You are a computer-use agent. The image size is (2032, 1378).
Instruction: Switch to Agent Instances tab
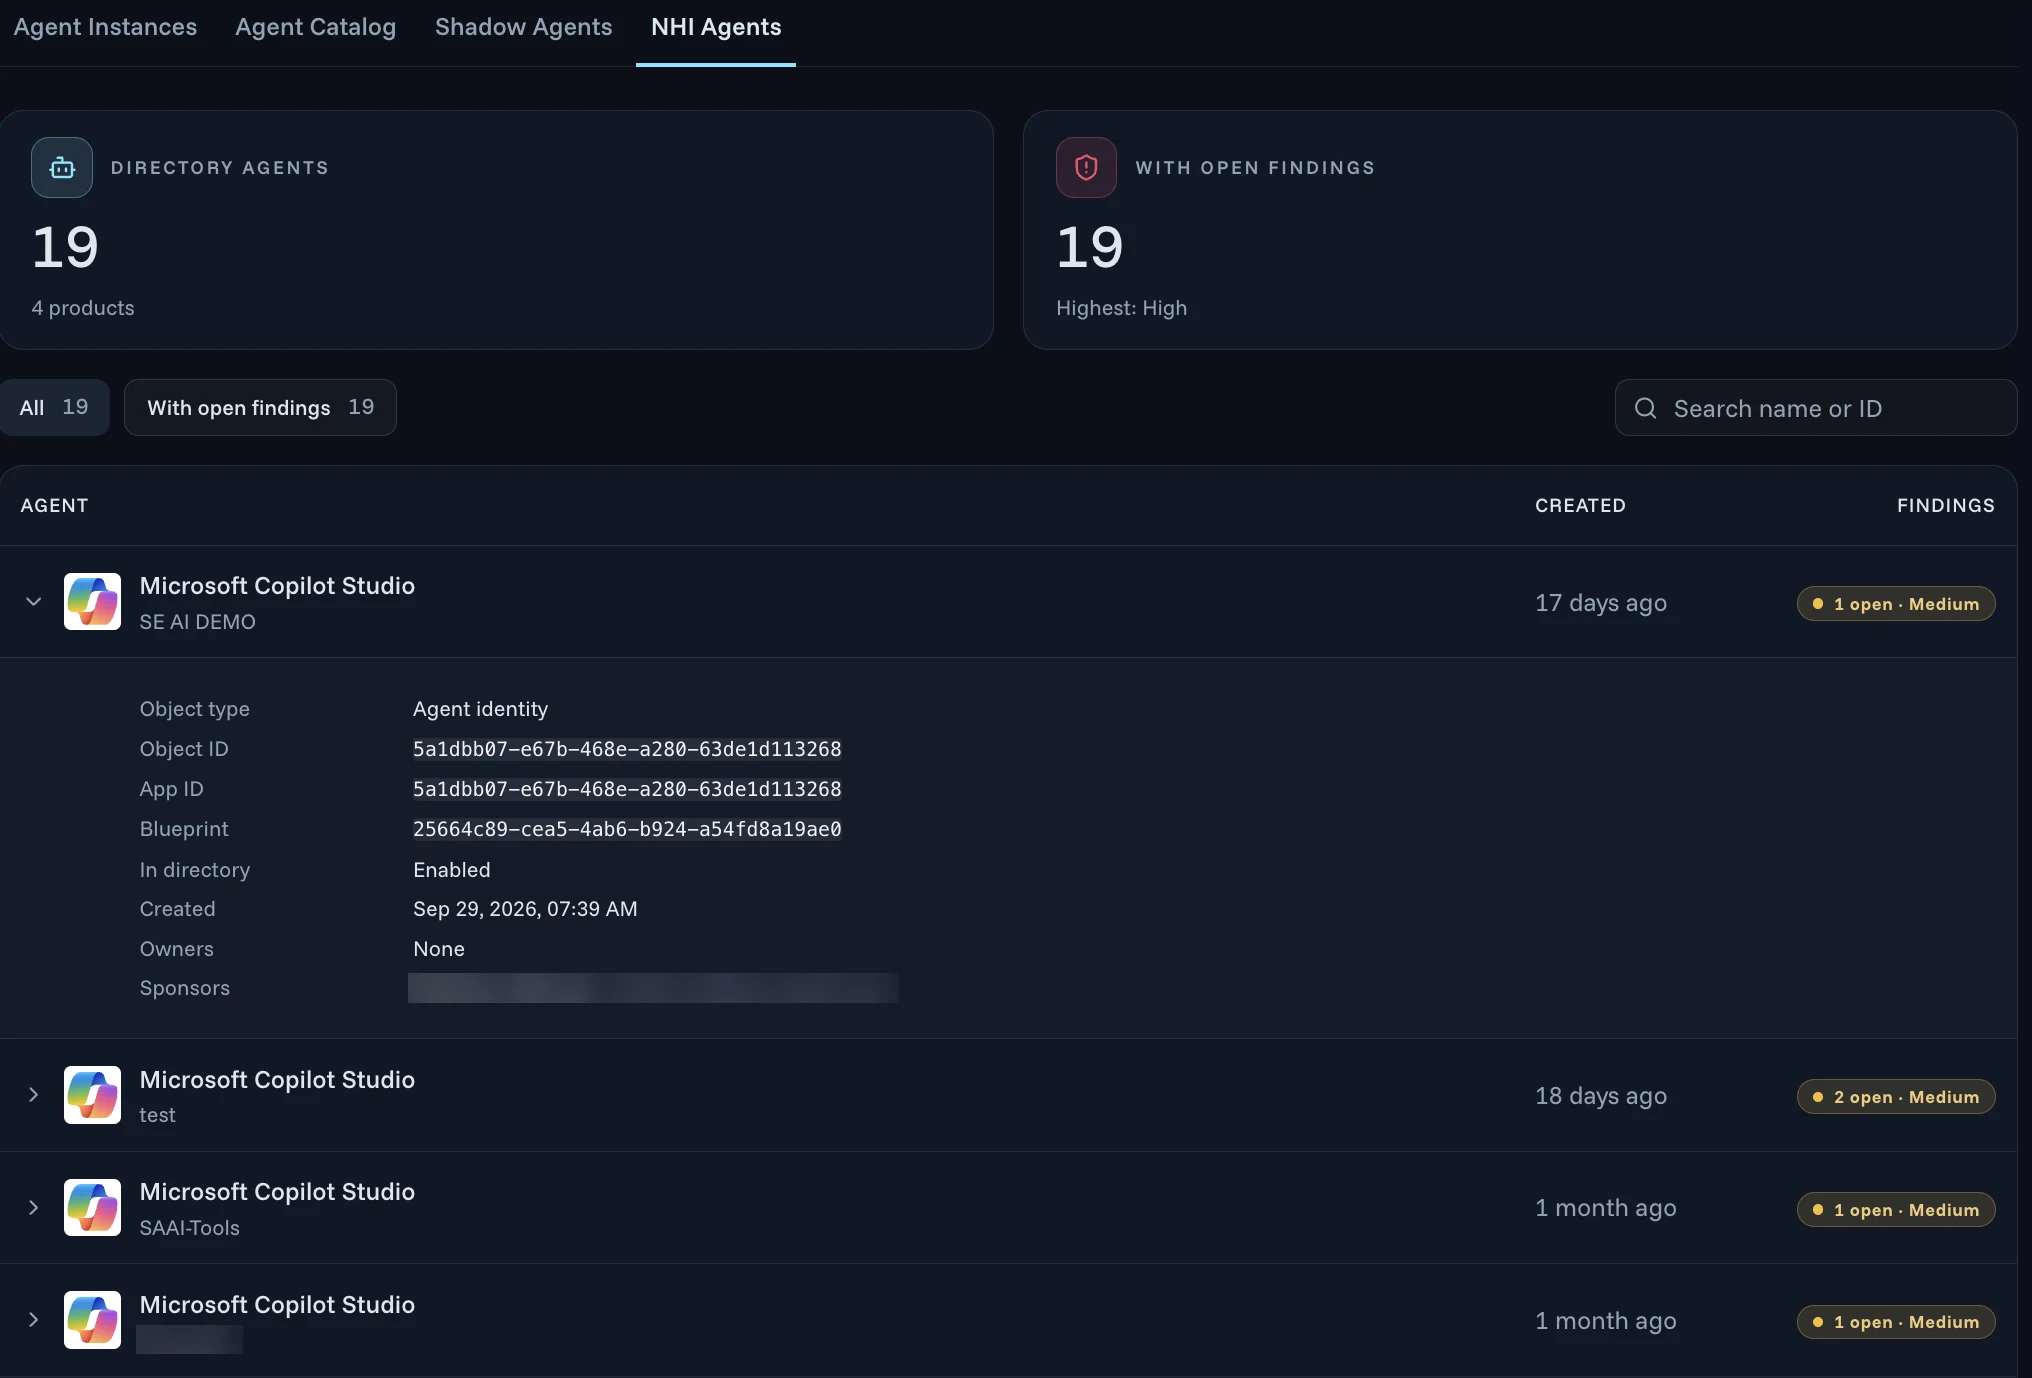coord(105,27)
